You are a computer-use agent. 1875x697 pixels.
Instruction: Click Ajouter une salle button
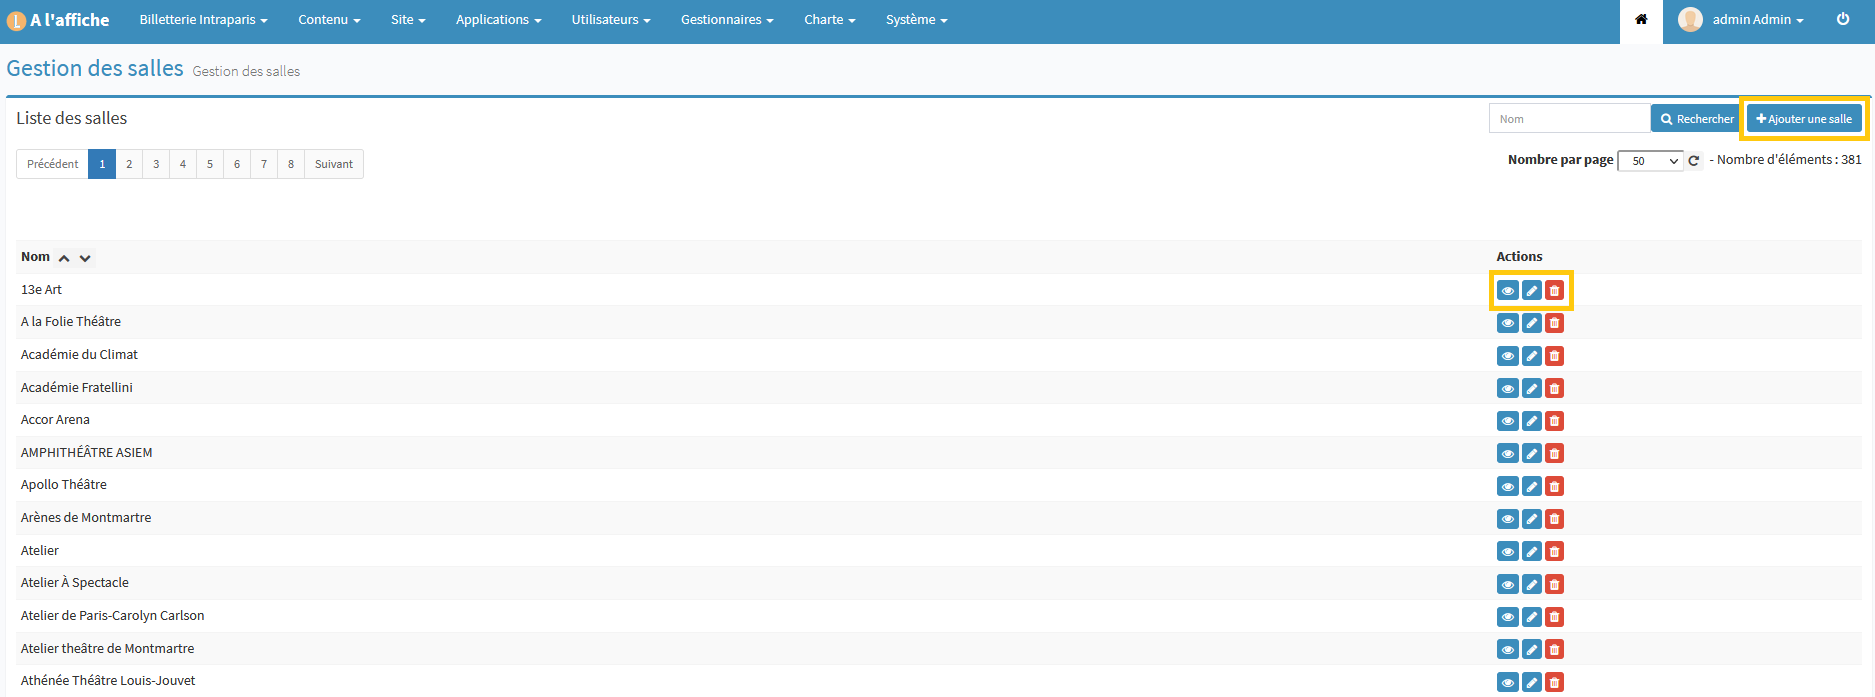[1804, 119]
